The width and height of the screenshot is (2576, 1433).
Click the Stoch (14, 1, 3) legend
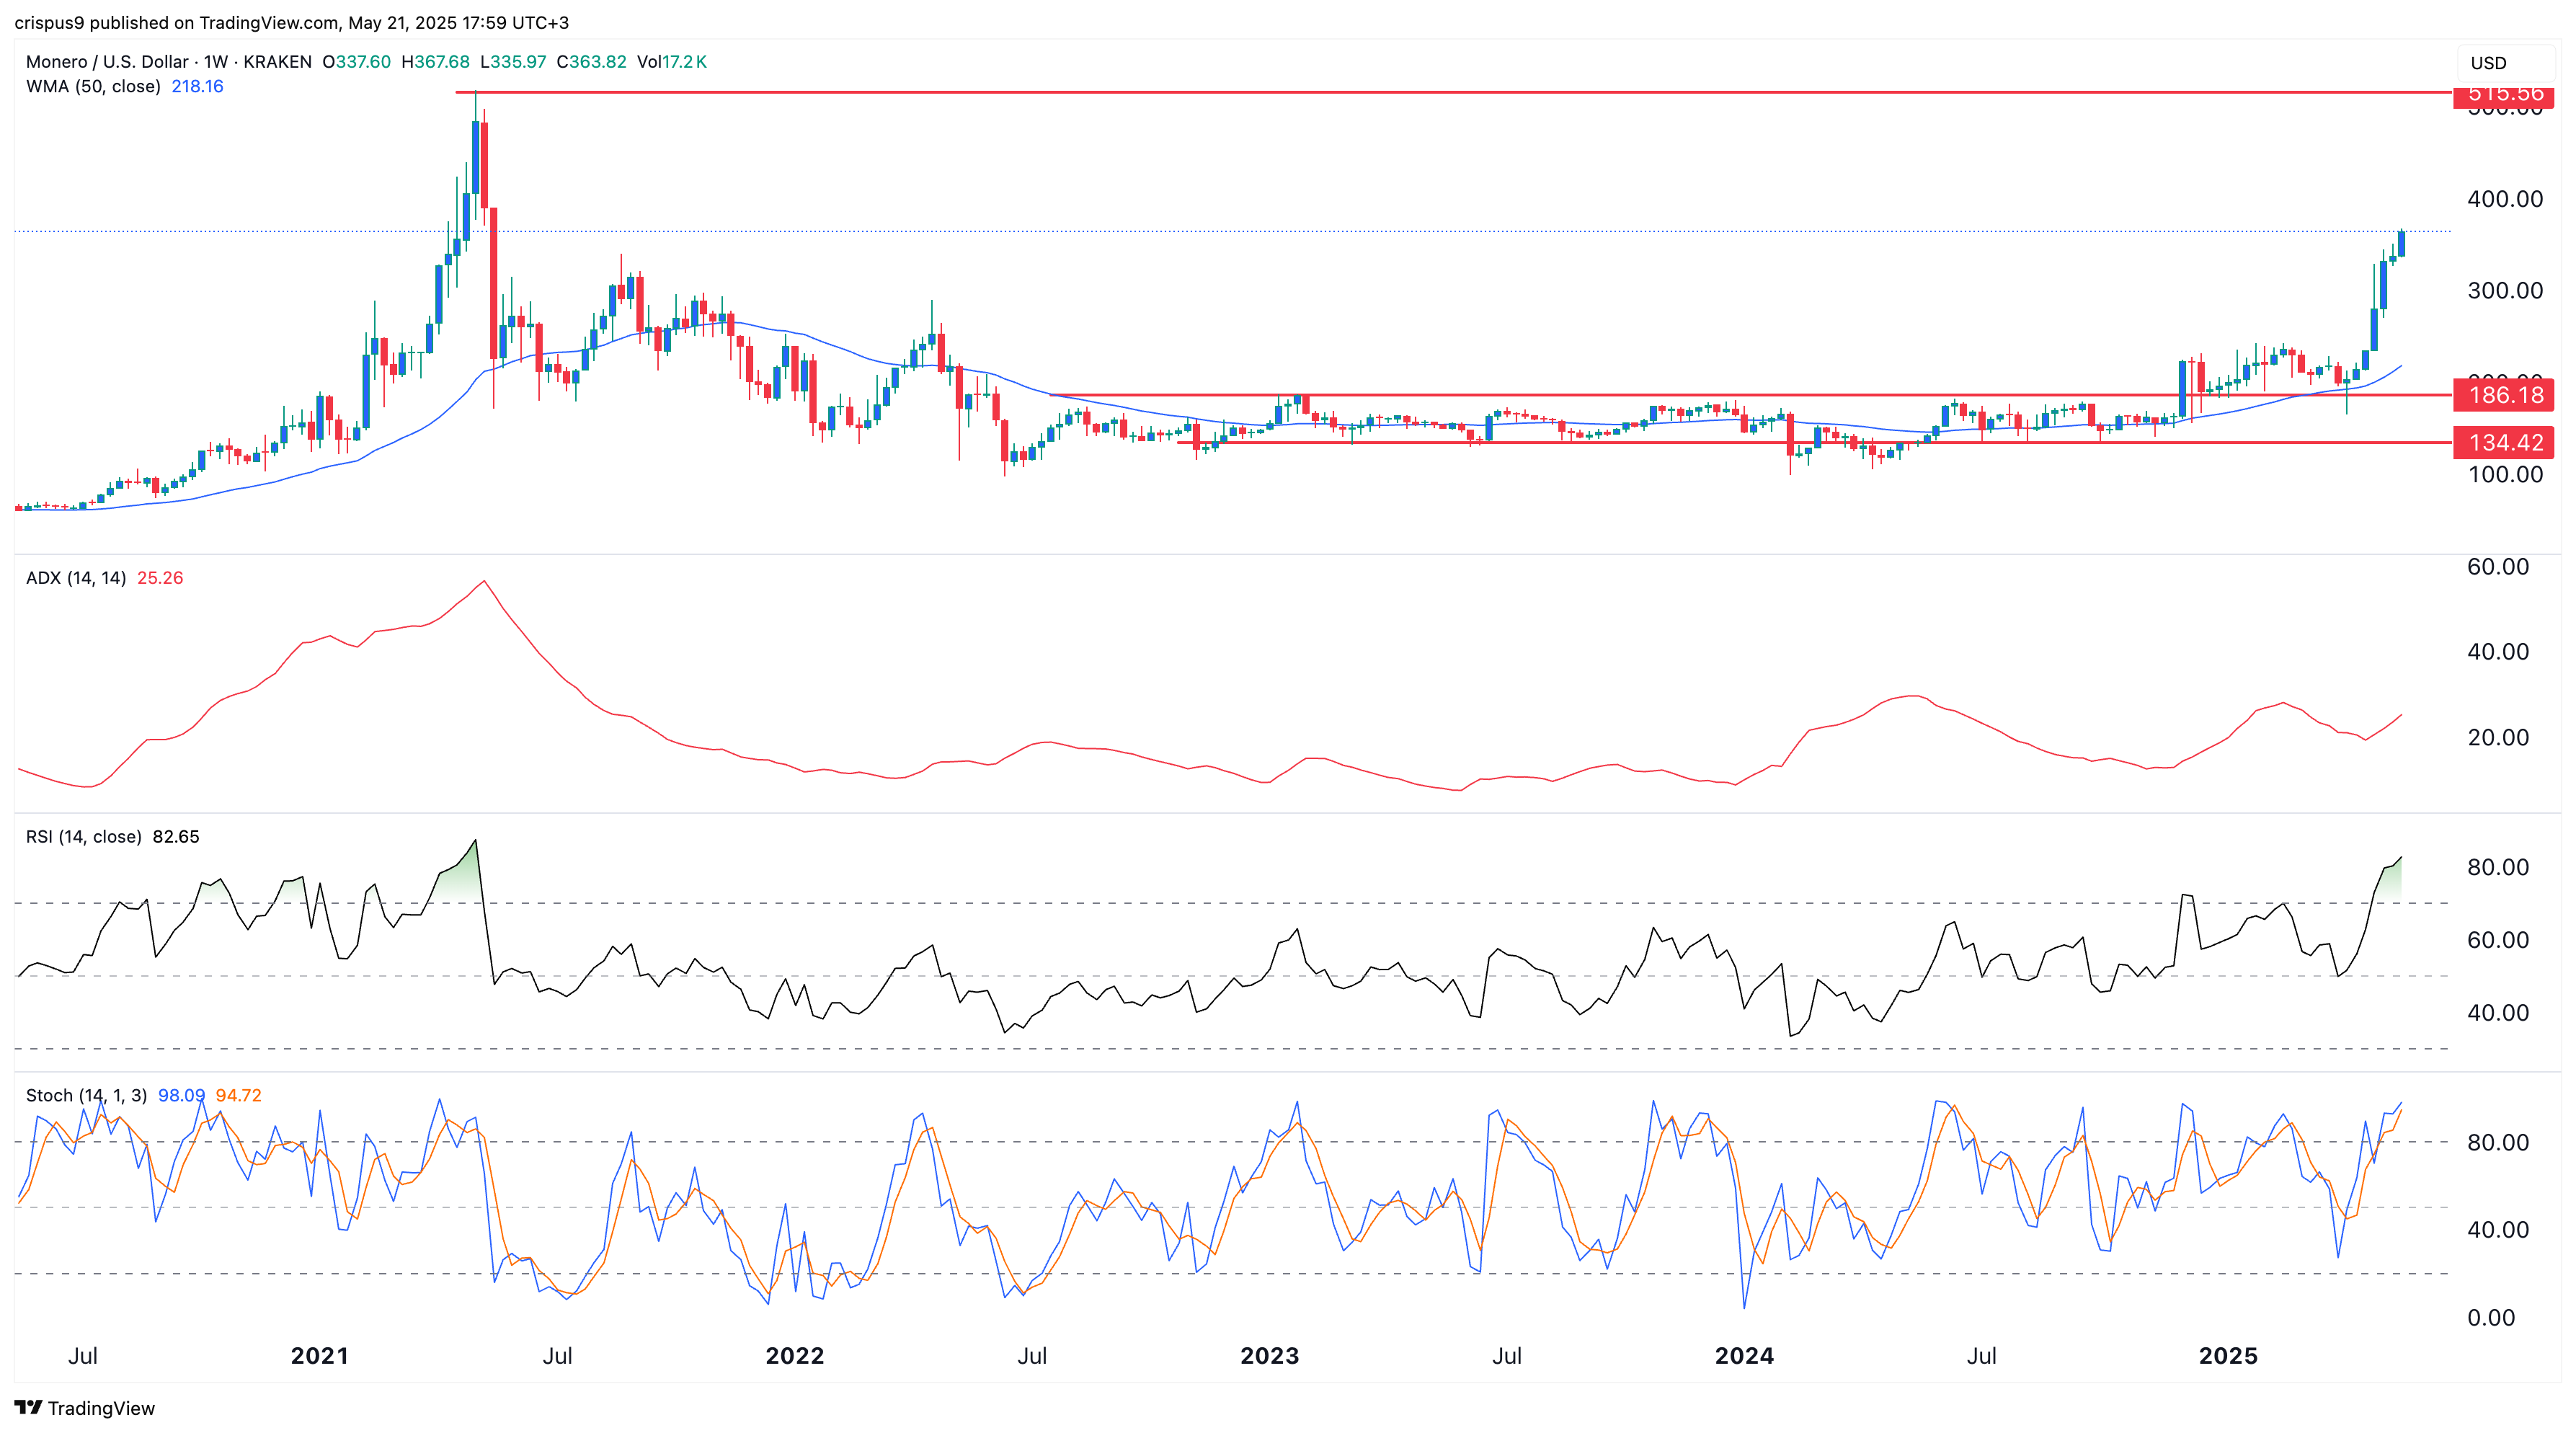coord(86,1096)
